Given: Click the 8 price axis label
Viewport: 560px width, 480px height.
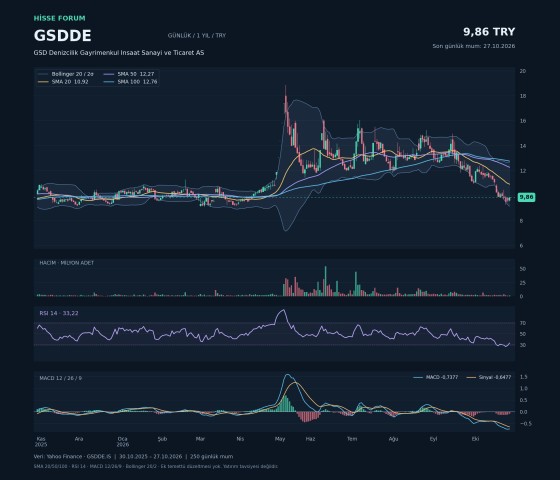Looking at the screenshot, I should click(521, 221).
